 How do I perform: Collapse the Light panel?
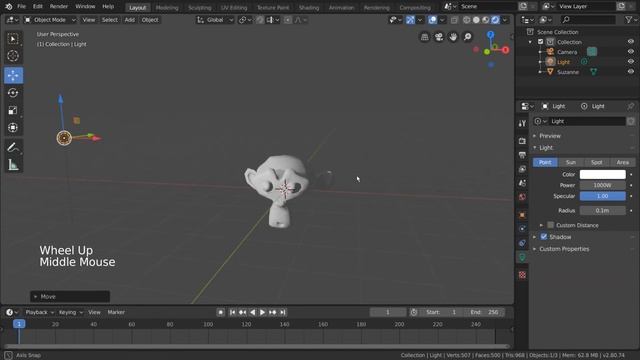pos(546,148)
